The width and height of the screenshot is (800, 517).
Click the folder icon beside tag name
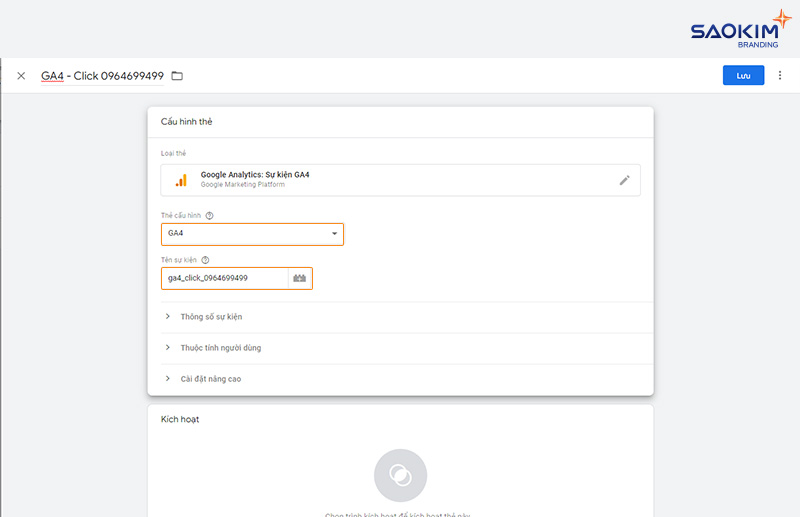click(177, 76)
